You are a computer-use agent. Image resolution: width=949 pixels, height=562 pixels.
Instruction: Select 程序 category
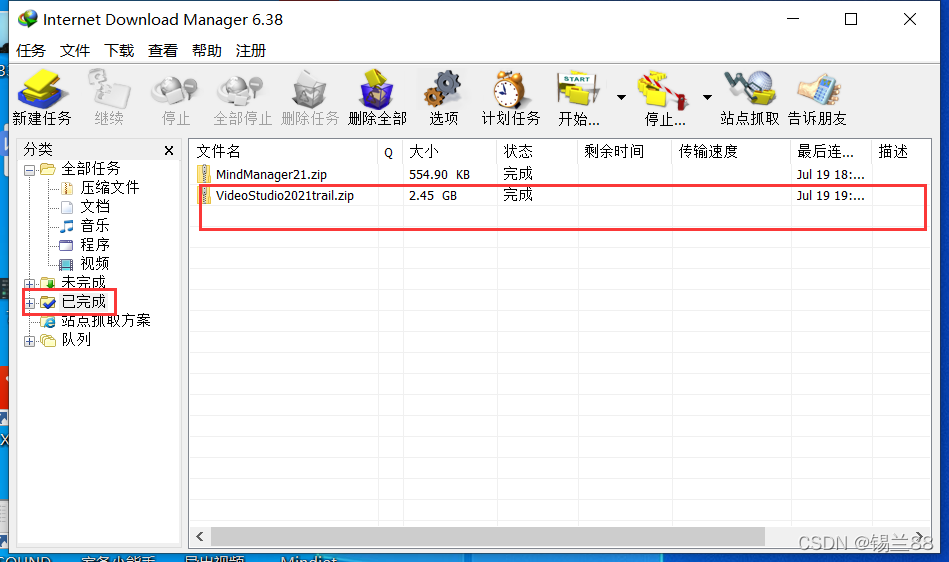[95, 244]
